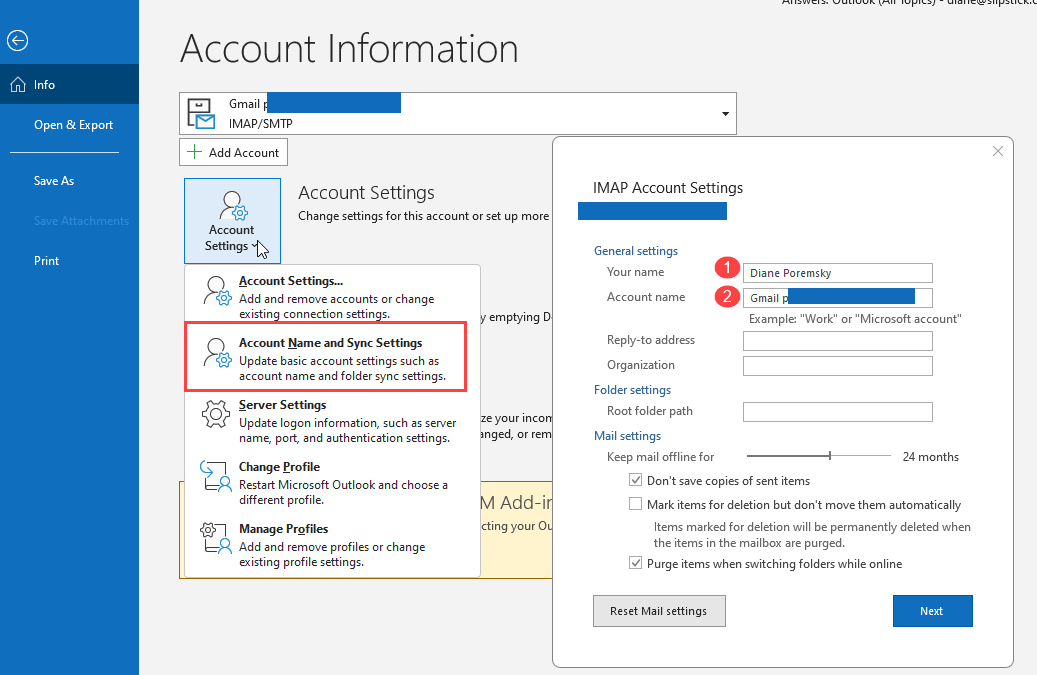Click the Account Settings person-gear icon button

point(232,221)
